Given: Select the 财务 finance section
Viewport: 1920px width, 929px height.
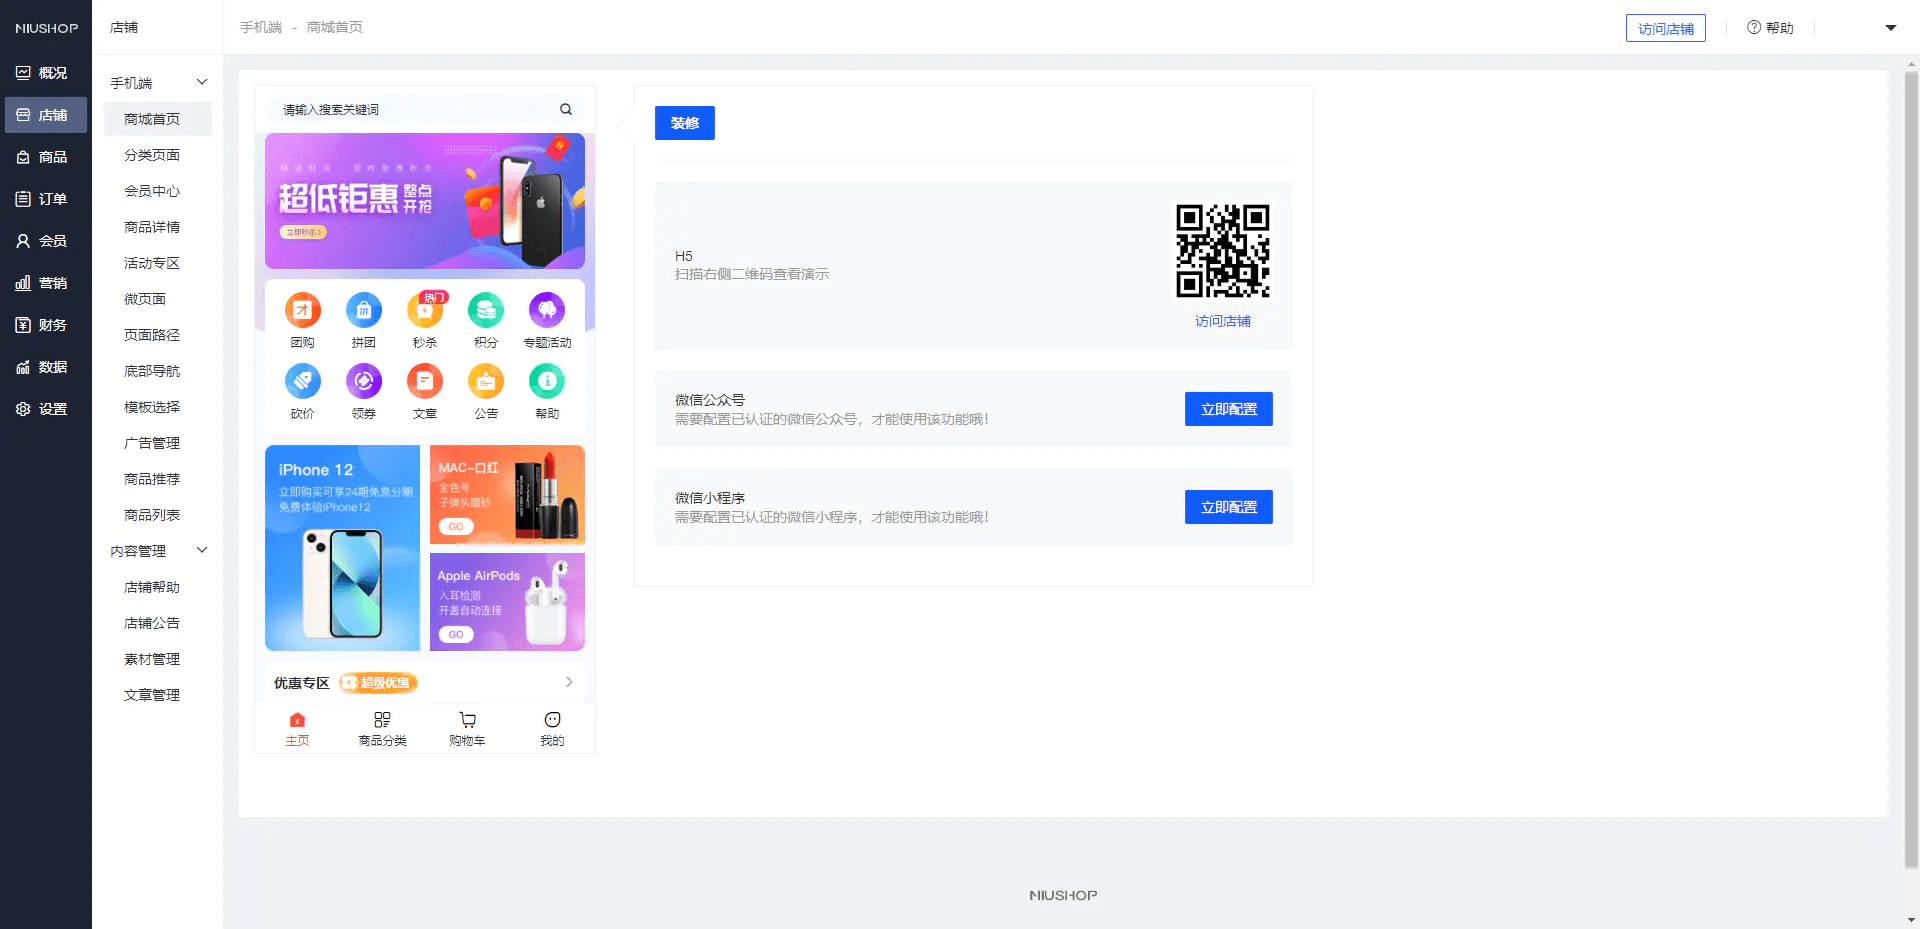Looking at the screenshot, I should click(45, 324).
